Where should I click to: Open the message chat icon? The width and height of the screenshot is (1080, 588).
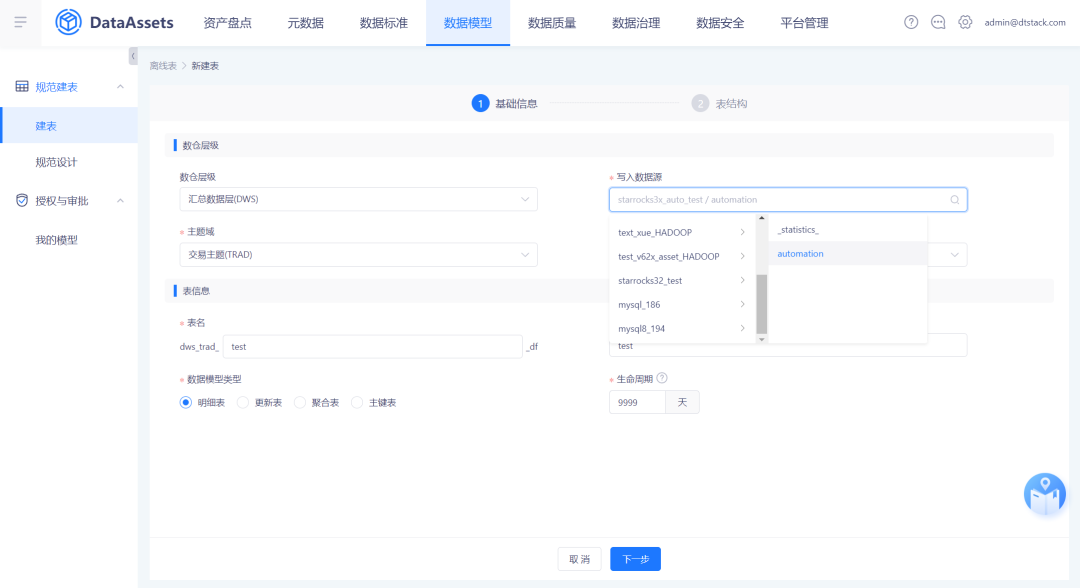point(938,22)
